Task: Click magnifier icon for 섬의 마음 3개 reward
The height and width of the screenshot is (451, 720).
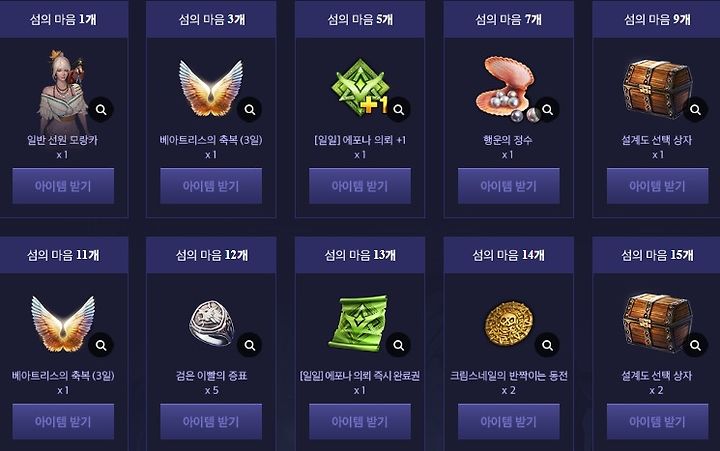Action: [x=249, y=110]
